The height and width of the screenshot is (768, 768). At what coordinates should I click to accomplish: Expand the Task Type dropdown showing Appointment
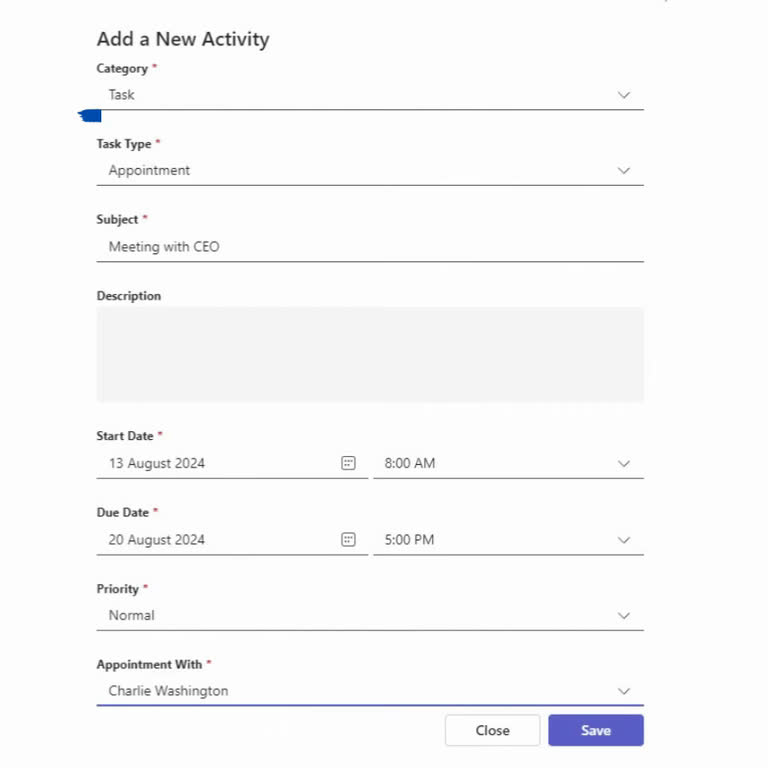click(x=370, y=170)
